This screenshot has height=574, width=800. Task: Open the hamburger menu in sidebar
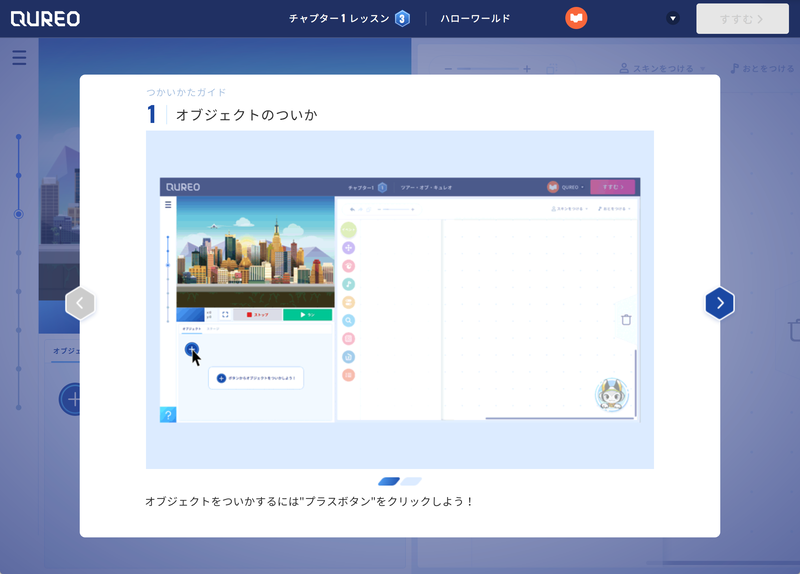pos(19,58)
